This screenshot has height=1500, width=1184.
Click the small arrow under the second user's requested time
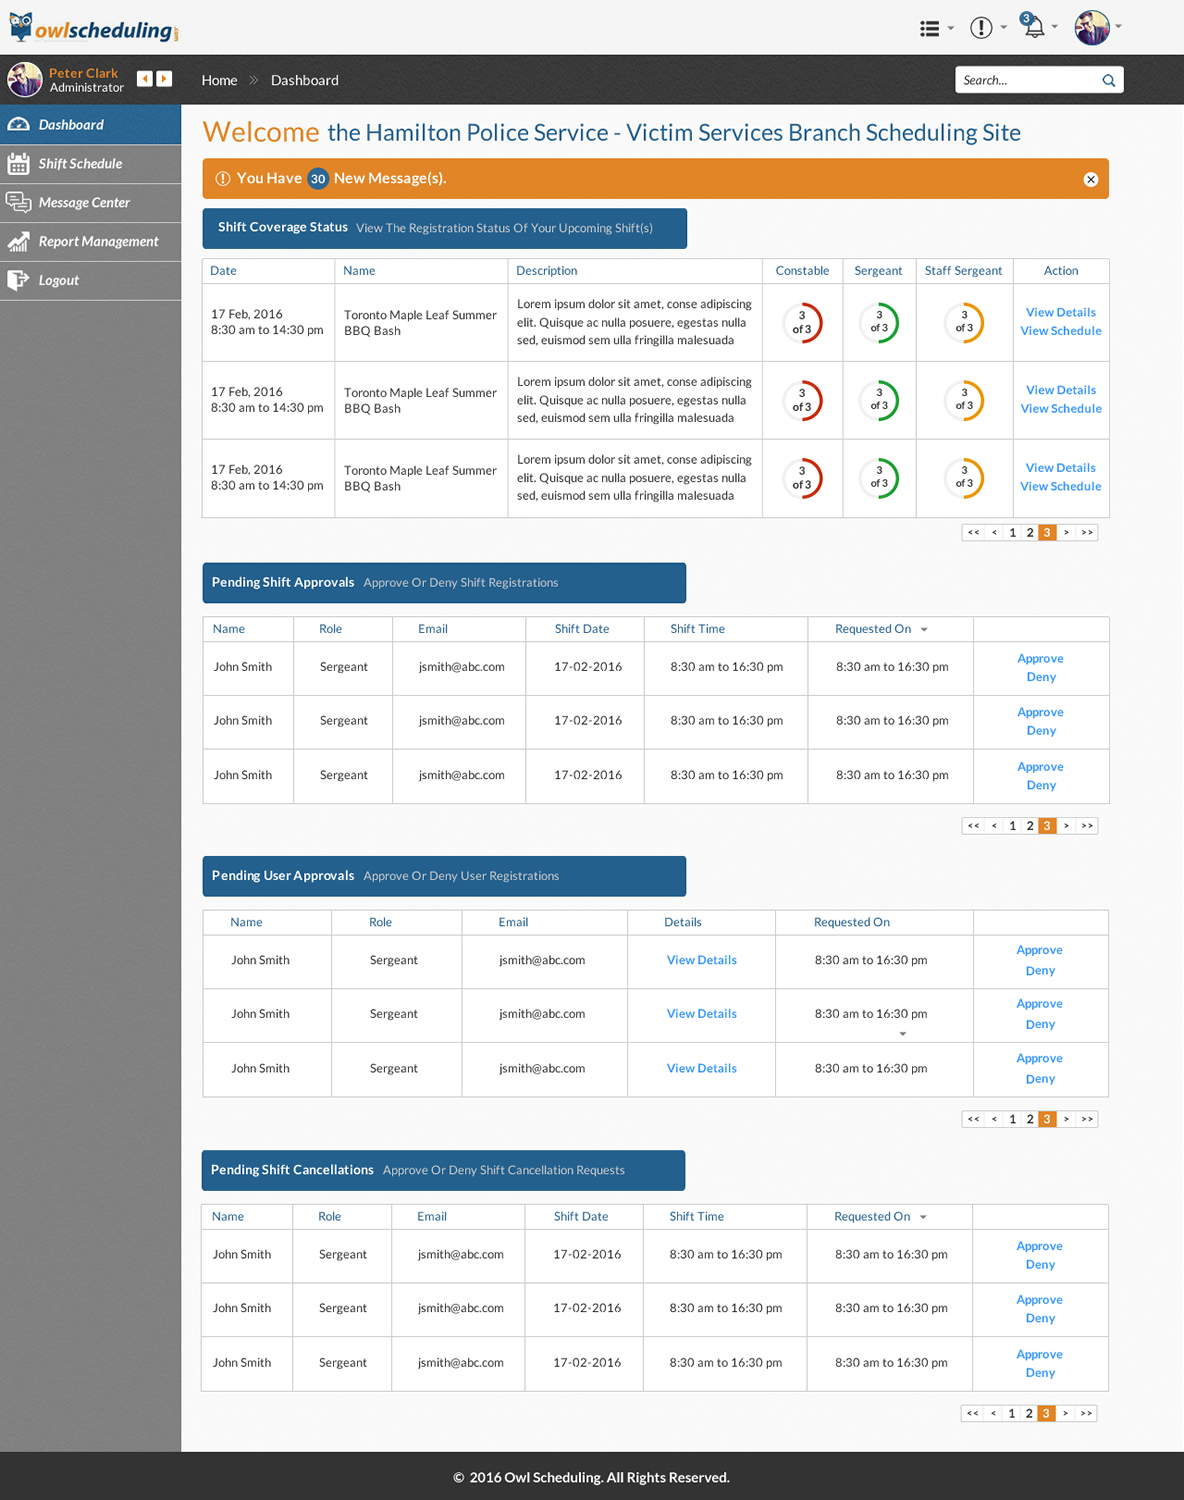(x=903, y=1034)
